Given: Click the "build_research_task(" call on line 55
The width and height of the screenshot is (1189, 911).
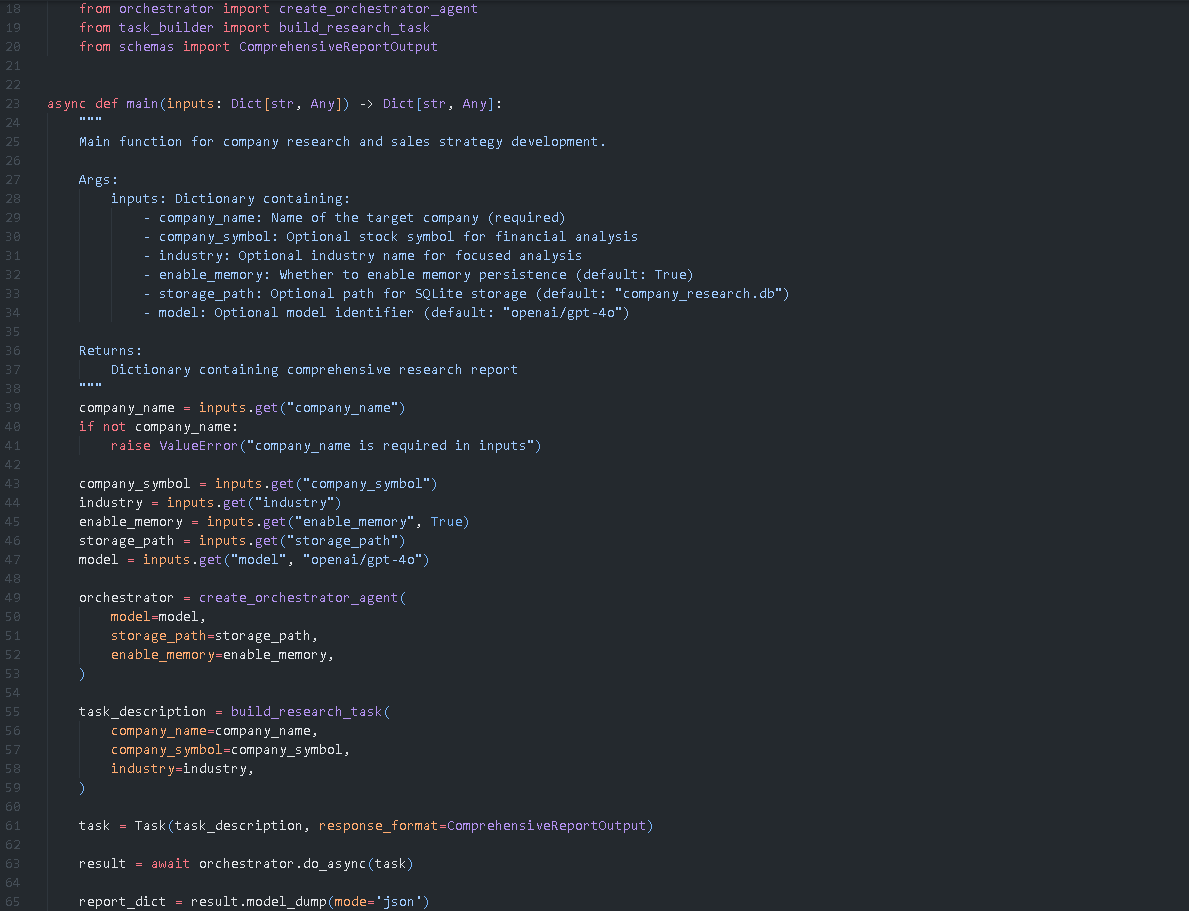Looking at the screenshot, I should (x=310, y=712).
